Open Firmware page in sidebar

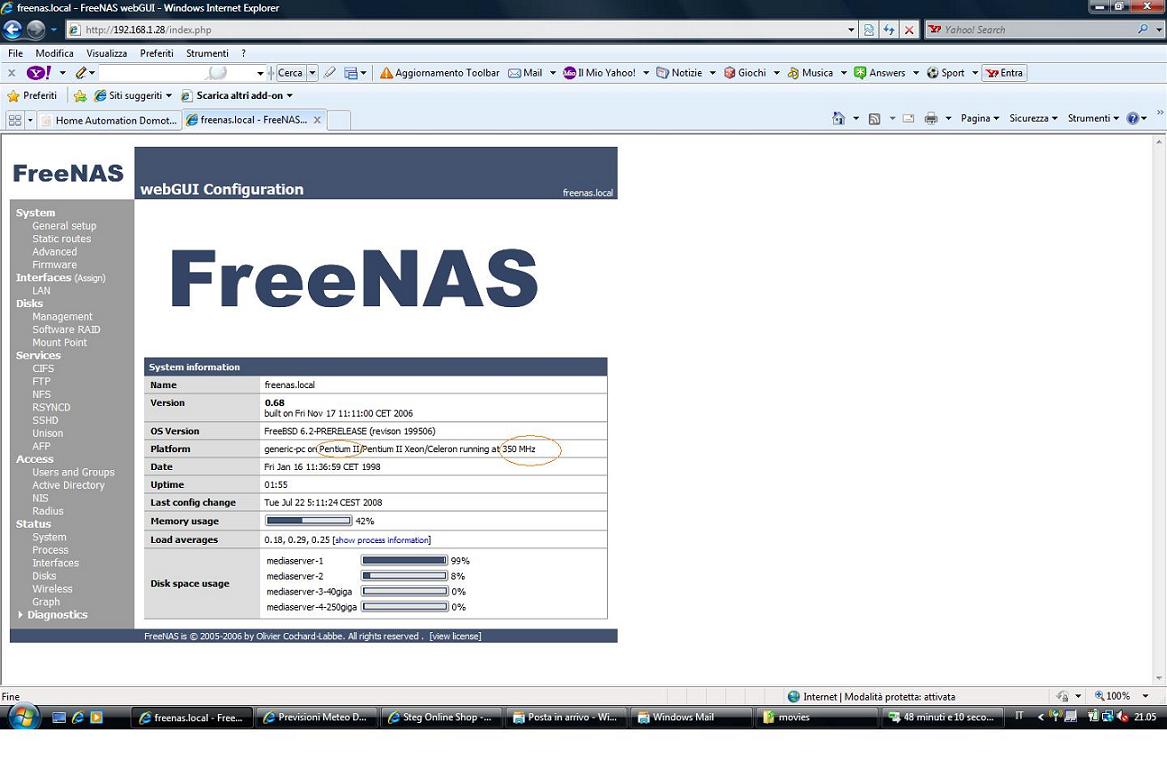[54, 265]
